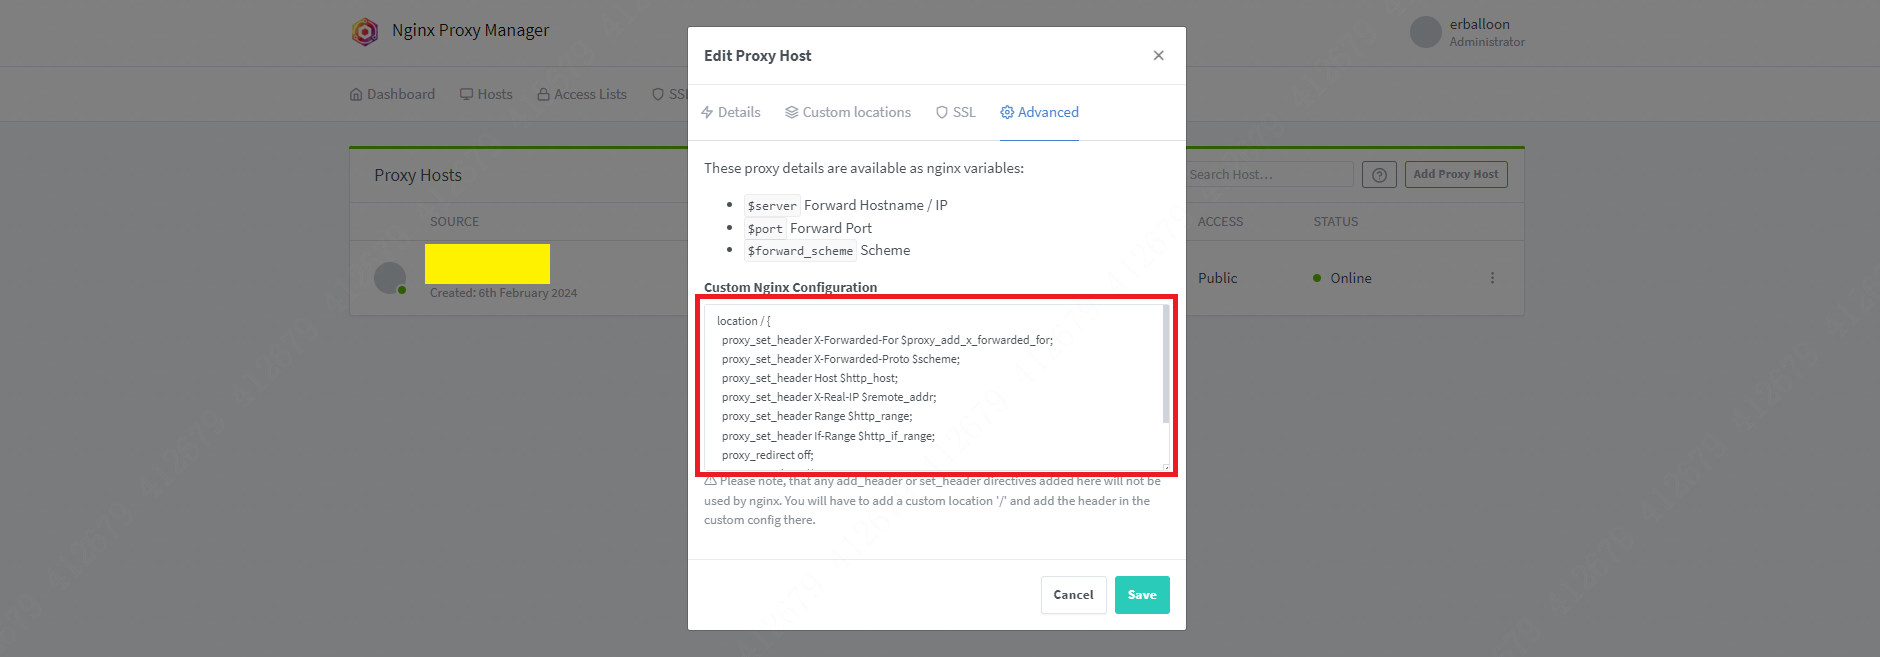Screen dimensions: 1880x657
Task: Go to Access Lists
Action: pos(582,94)
